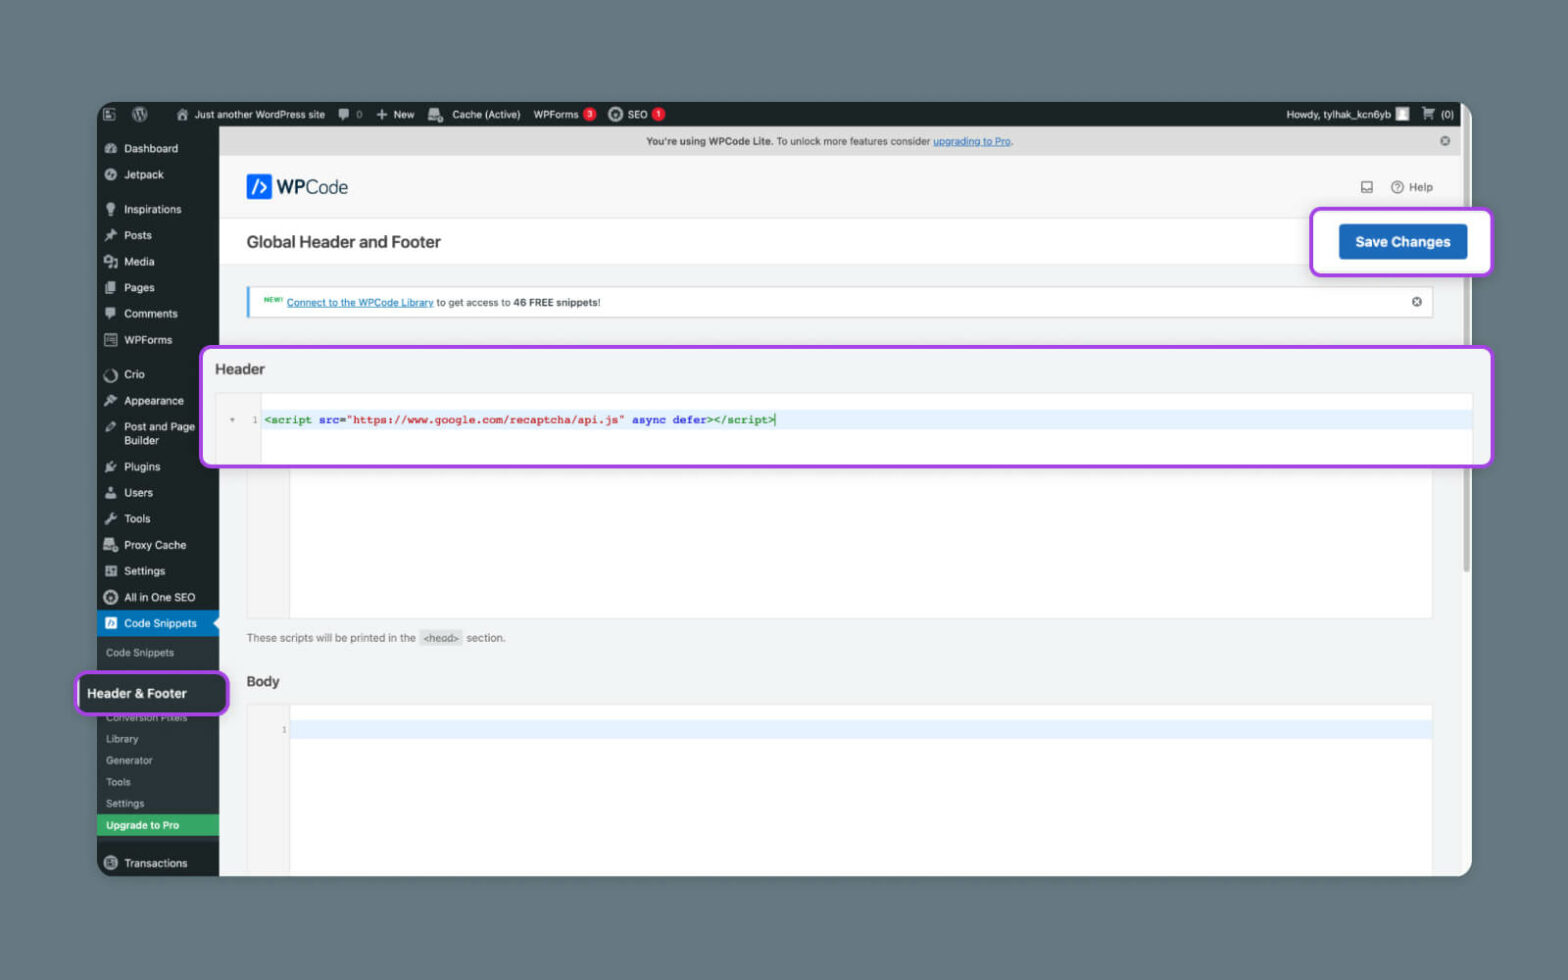The height and width of the screenshot is (980, 1568).
Task: Select Header & Footer in sidebar
Action: (x=137, y=693)
